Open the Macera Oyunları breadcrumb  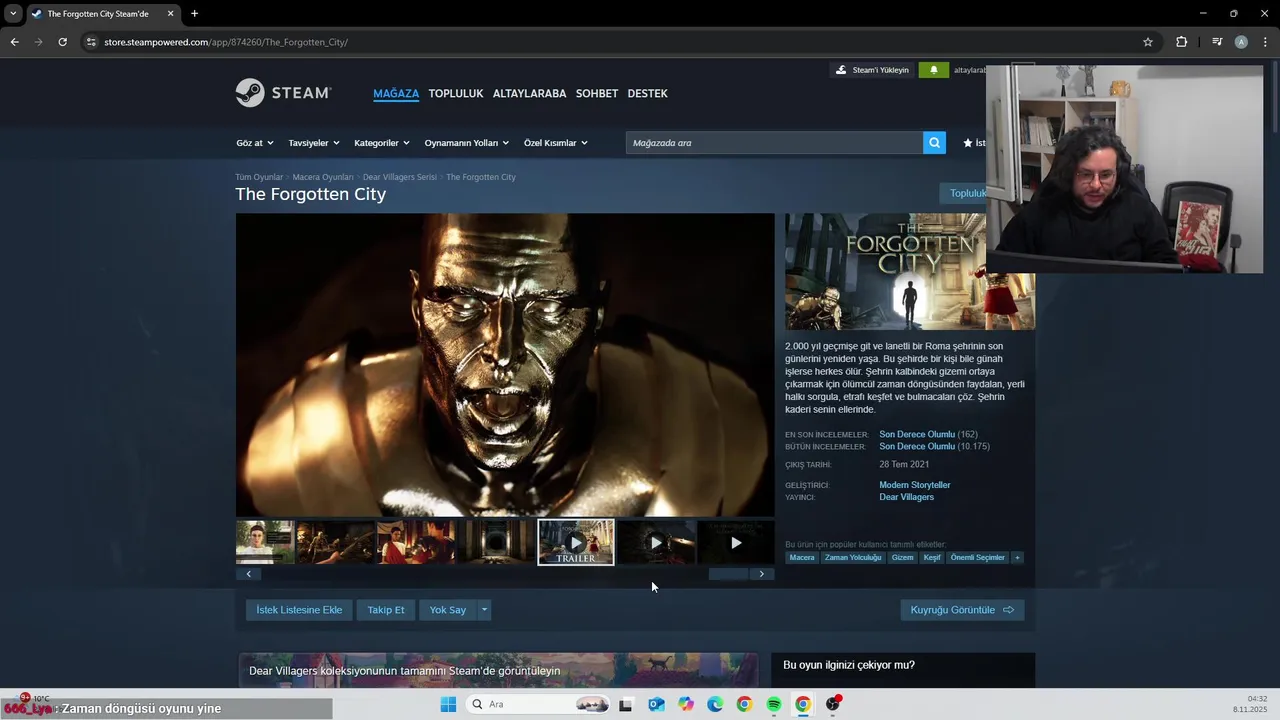tap(323, 177)
